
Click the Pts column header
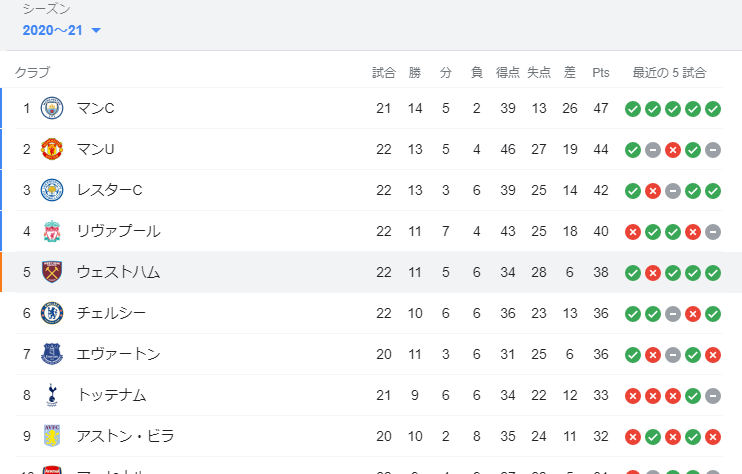(x=600, y=72)
